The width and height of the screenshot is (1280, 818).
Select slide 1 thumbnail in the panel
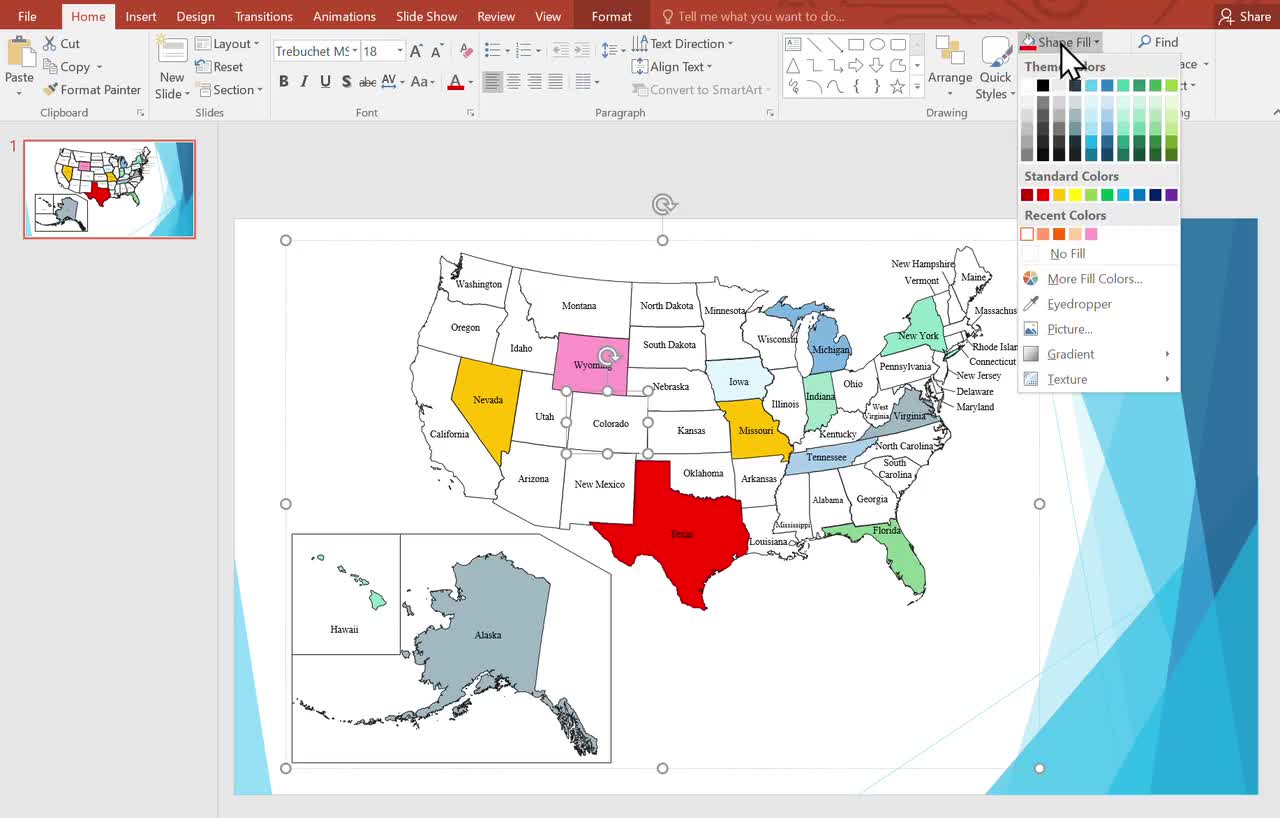(109, 188)
